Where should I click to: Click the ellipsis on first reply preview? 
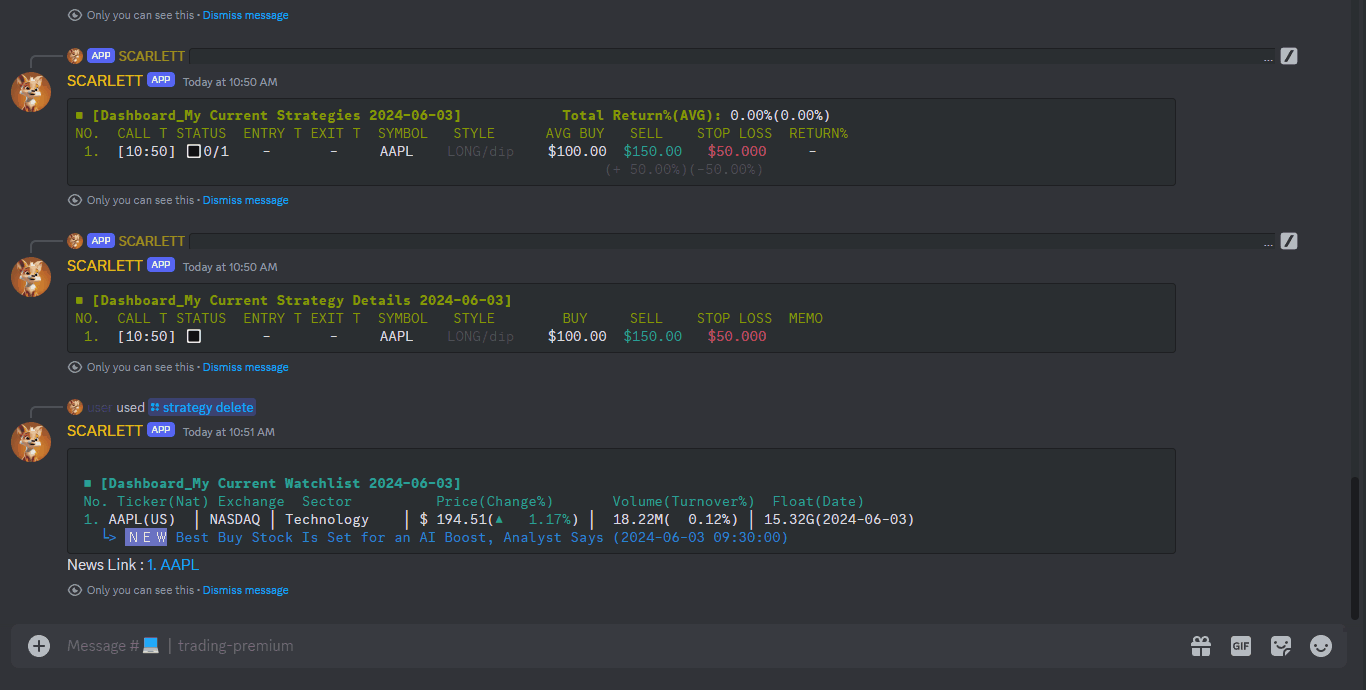pos(1268,58)
